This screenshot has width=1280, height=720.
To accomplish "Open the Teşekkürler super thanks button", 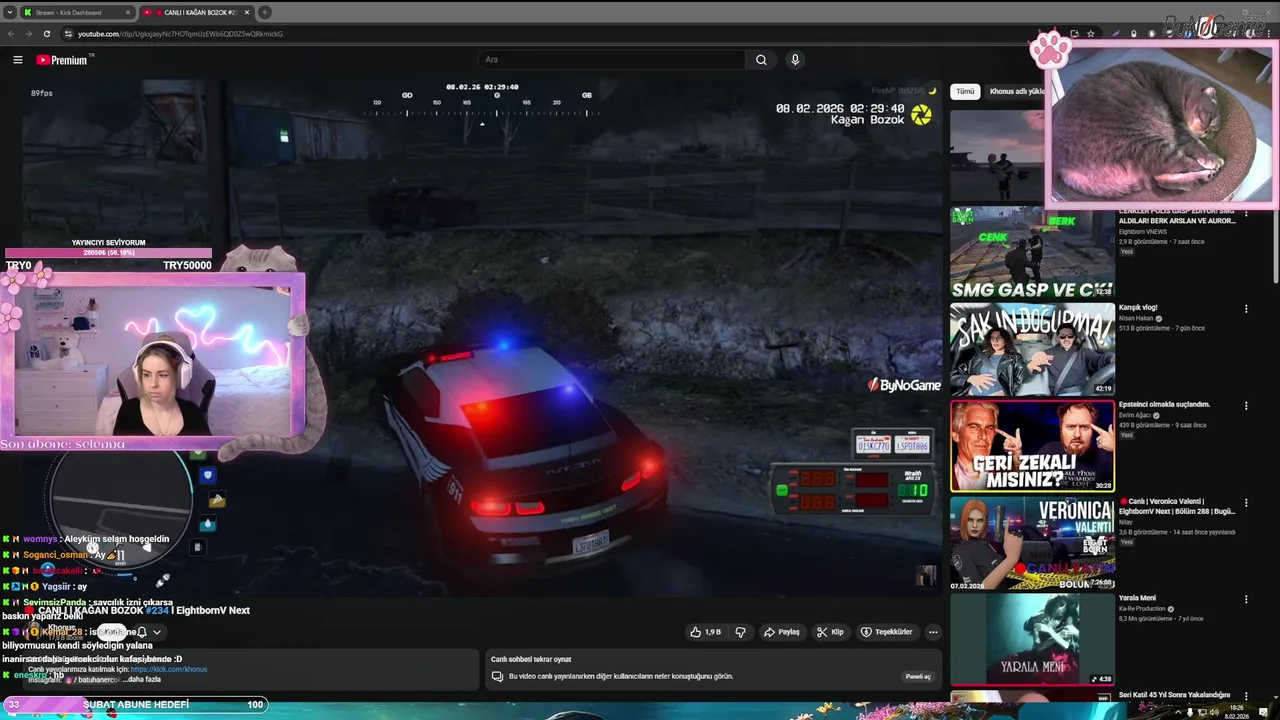I will tap(887, 632).
